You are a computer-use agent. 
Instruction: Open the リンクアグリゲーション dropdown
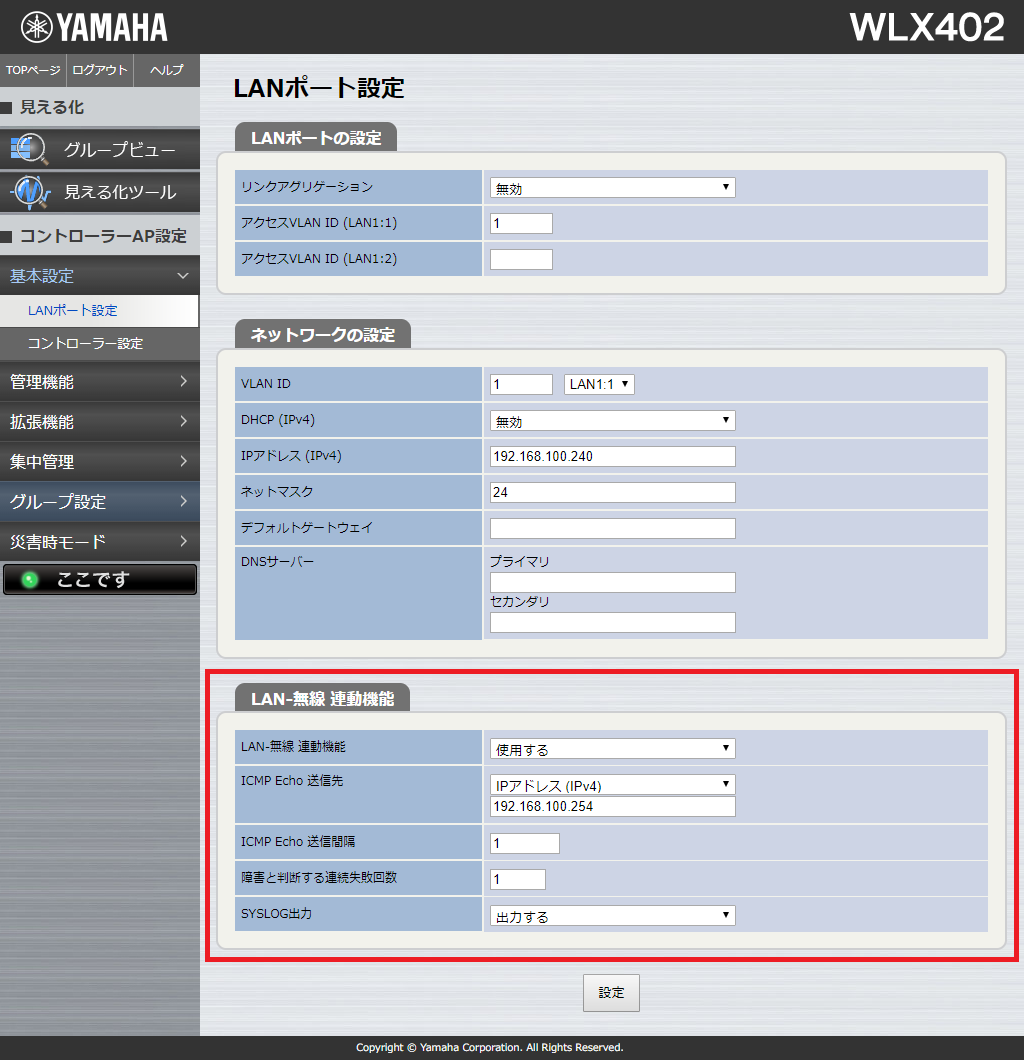612,188
